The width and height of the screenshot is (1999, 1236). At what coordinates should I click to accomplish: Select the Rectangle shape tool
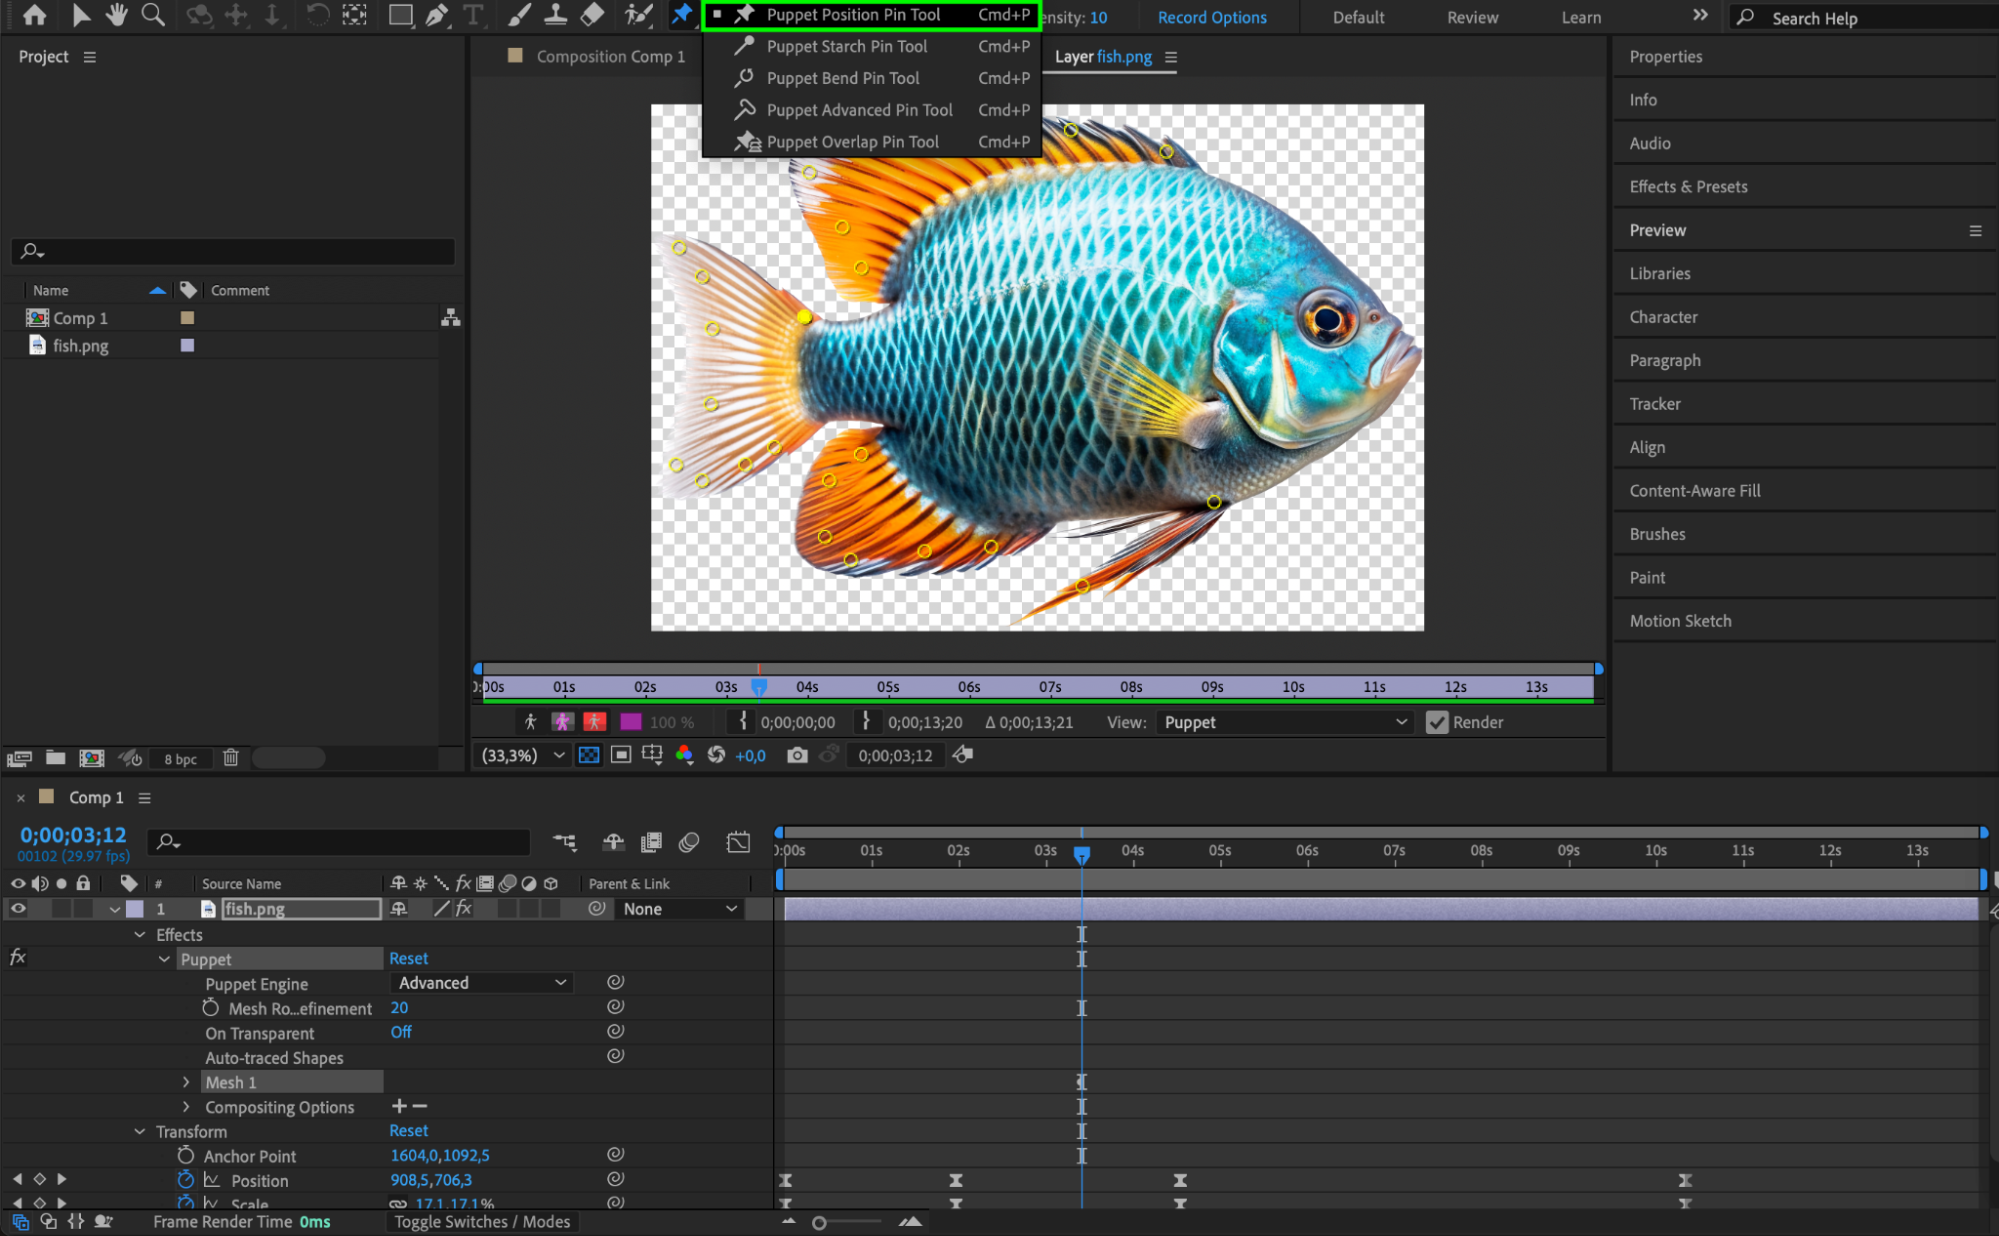[x=400, y=15]
